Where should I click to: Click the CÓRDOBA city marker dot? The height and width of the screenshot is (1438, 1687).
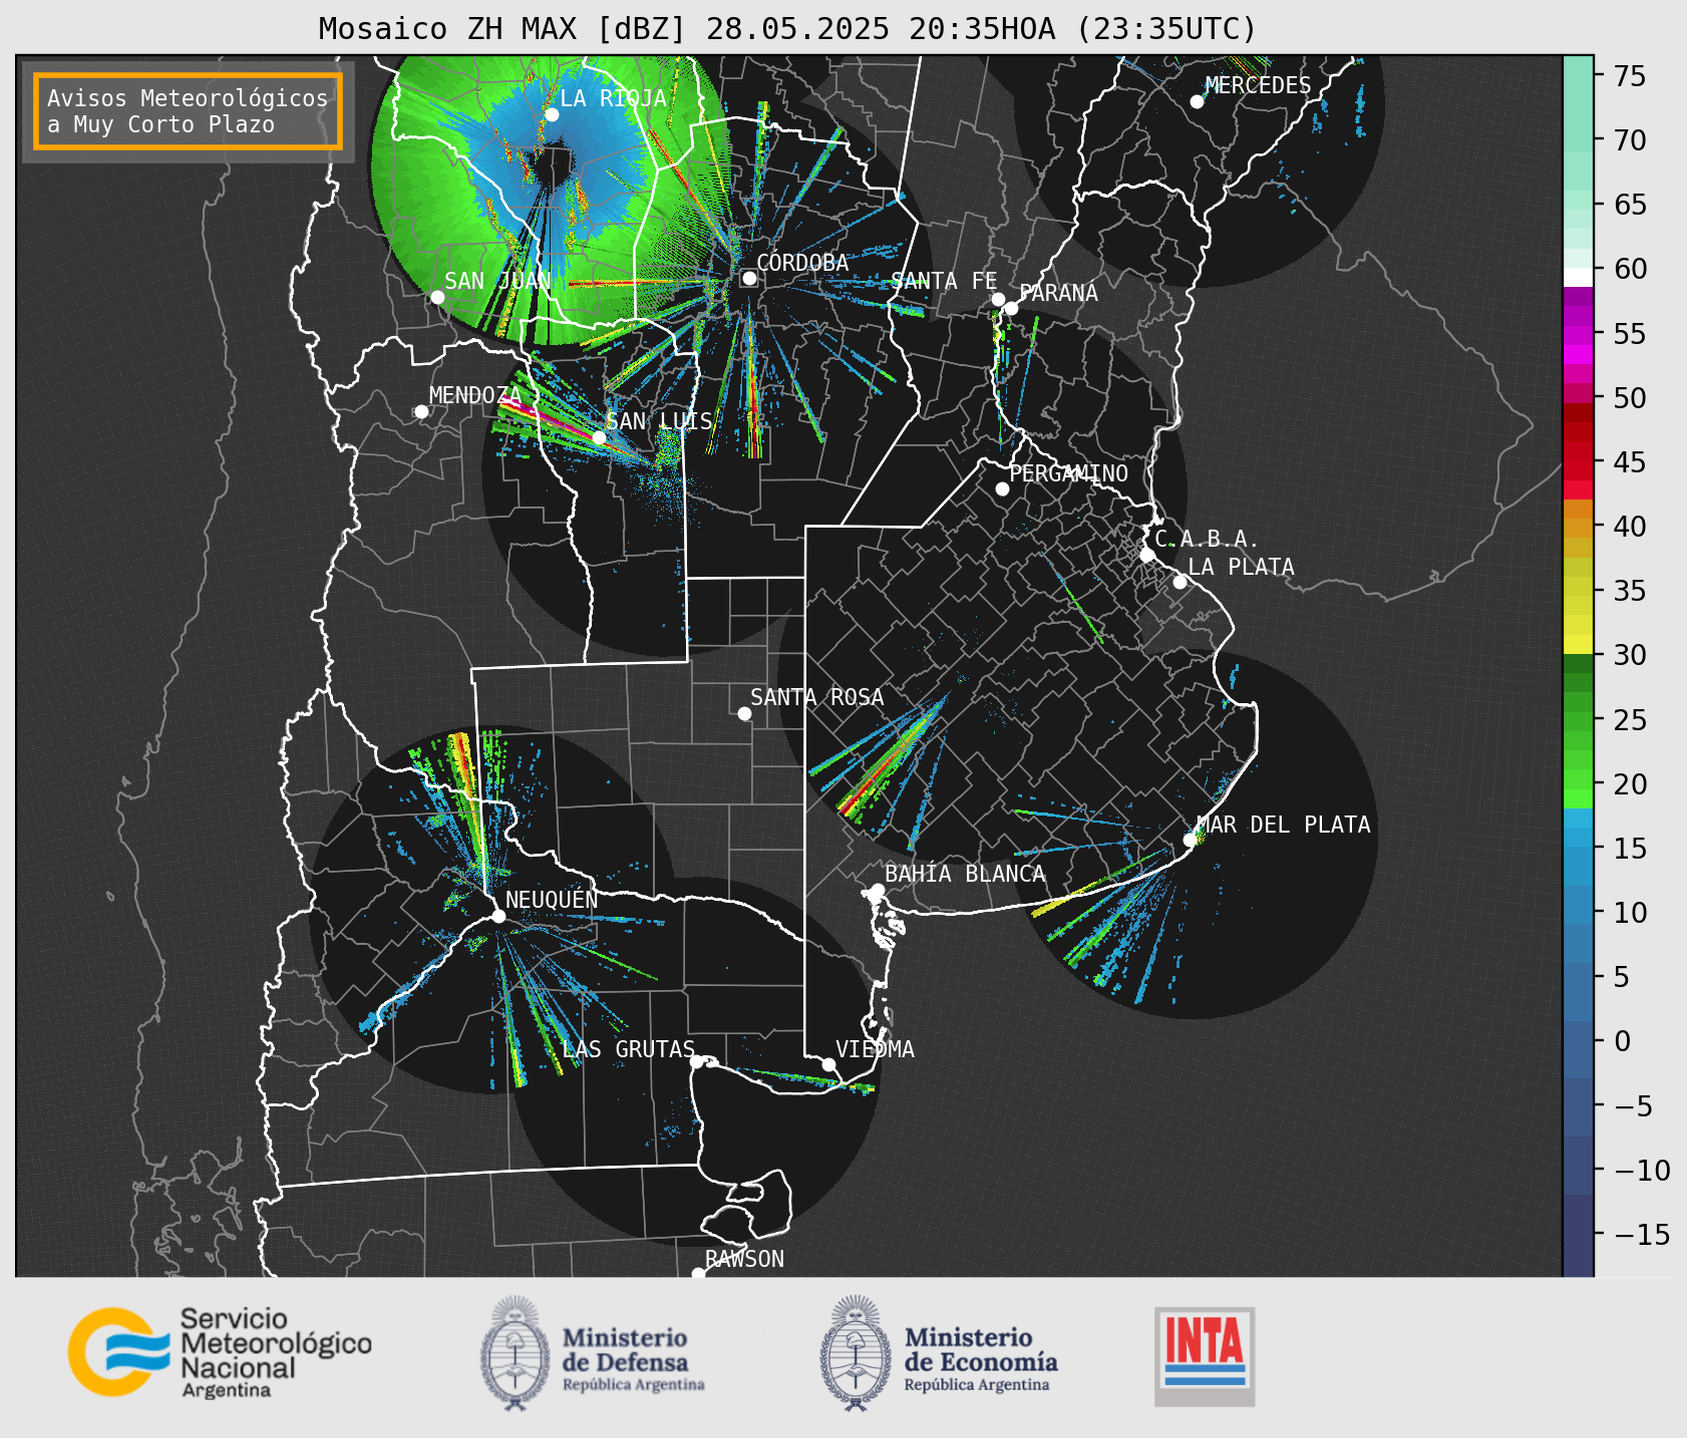click(749, 279)
